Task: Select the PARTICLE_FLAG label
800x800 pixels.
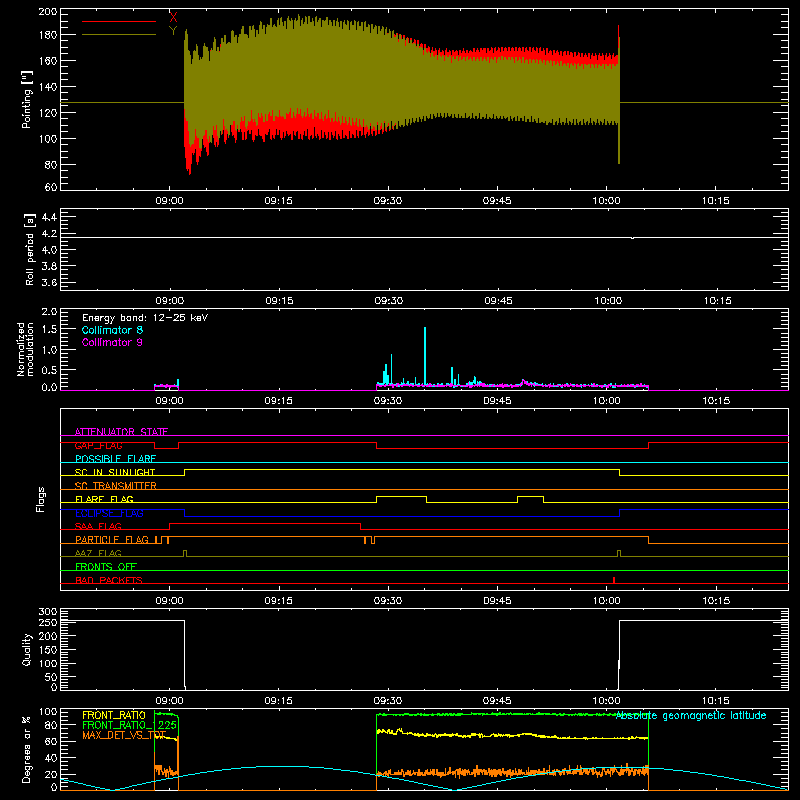Action: (112, 539)
